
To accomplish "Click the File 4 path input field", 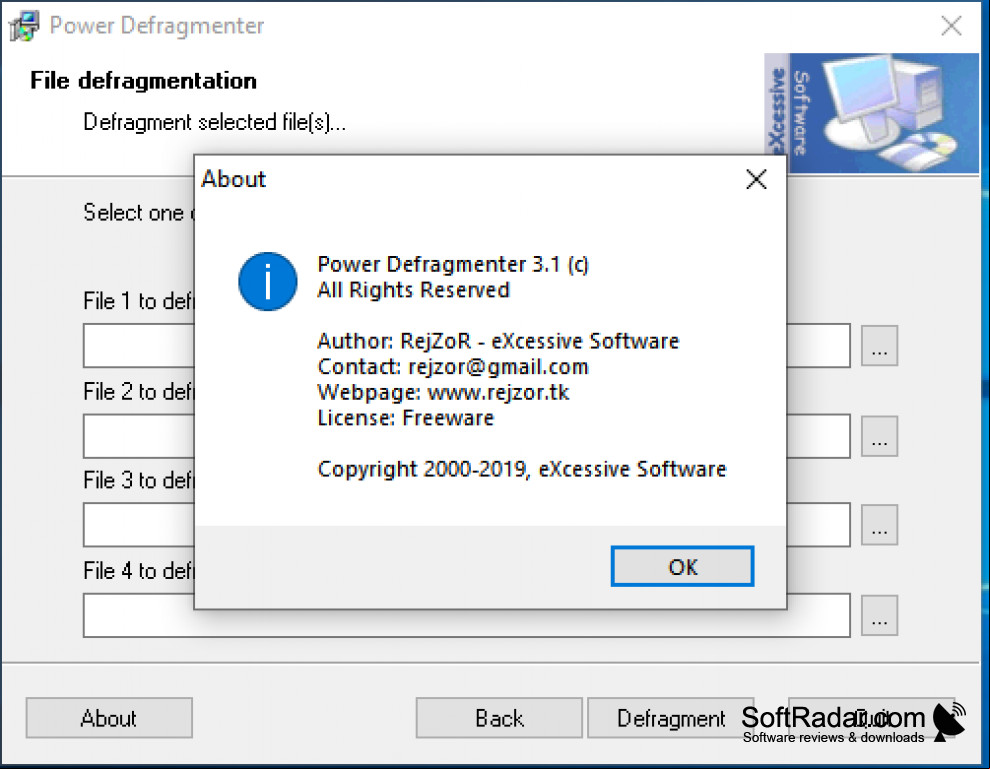I will pos(467,616).
